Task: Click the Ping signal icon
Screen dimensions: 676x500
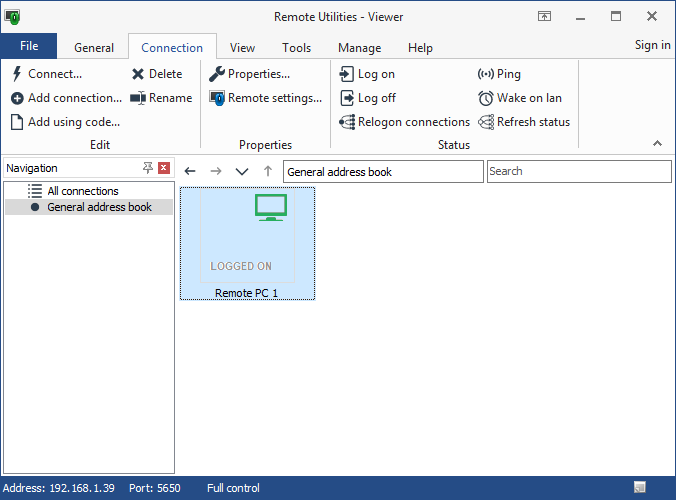Action: click(x=485, y=74)
